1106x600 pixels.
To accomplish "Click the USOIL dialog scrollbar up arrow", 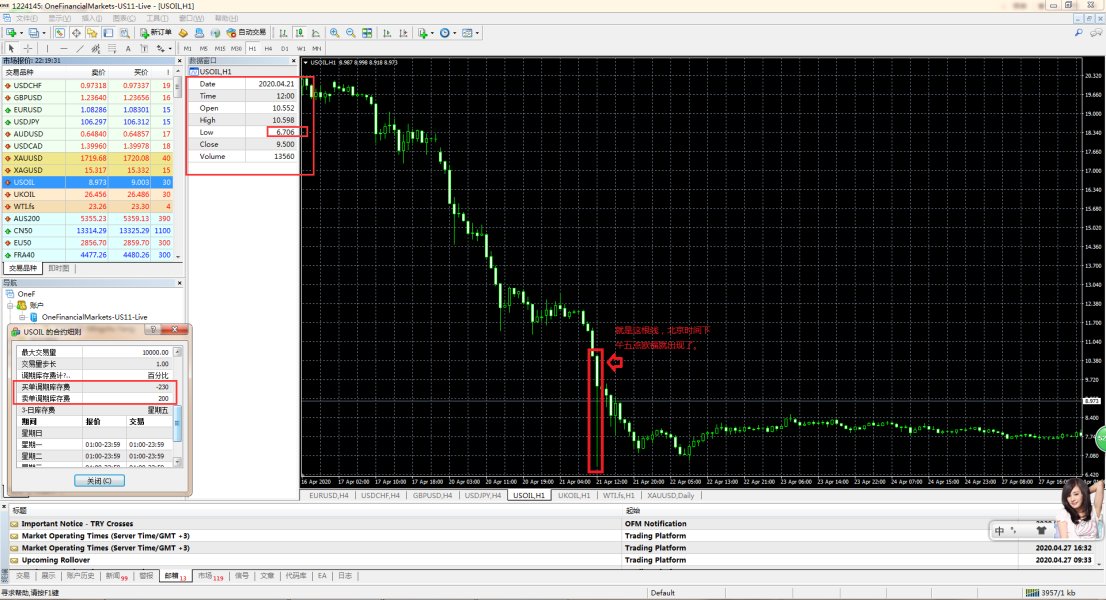I will tap(177, 351).
